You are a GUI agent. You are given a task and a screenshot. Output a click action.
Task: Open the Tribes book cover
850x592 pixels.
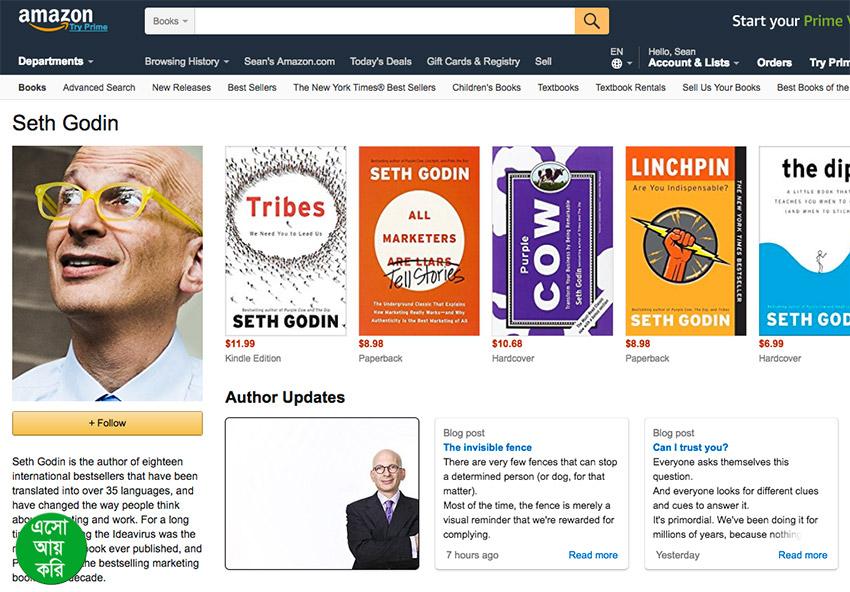286,241
